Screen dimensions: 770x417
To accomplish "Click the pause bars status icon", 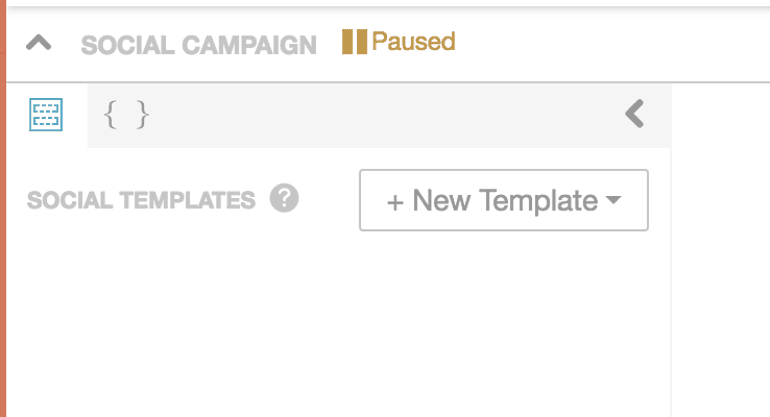I will pyautogui.click(x=354, y=42).
